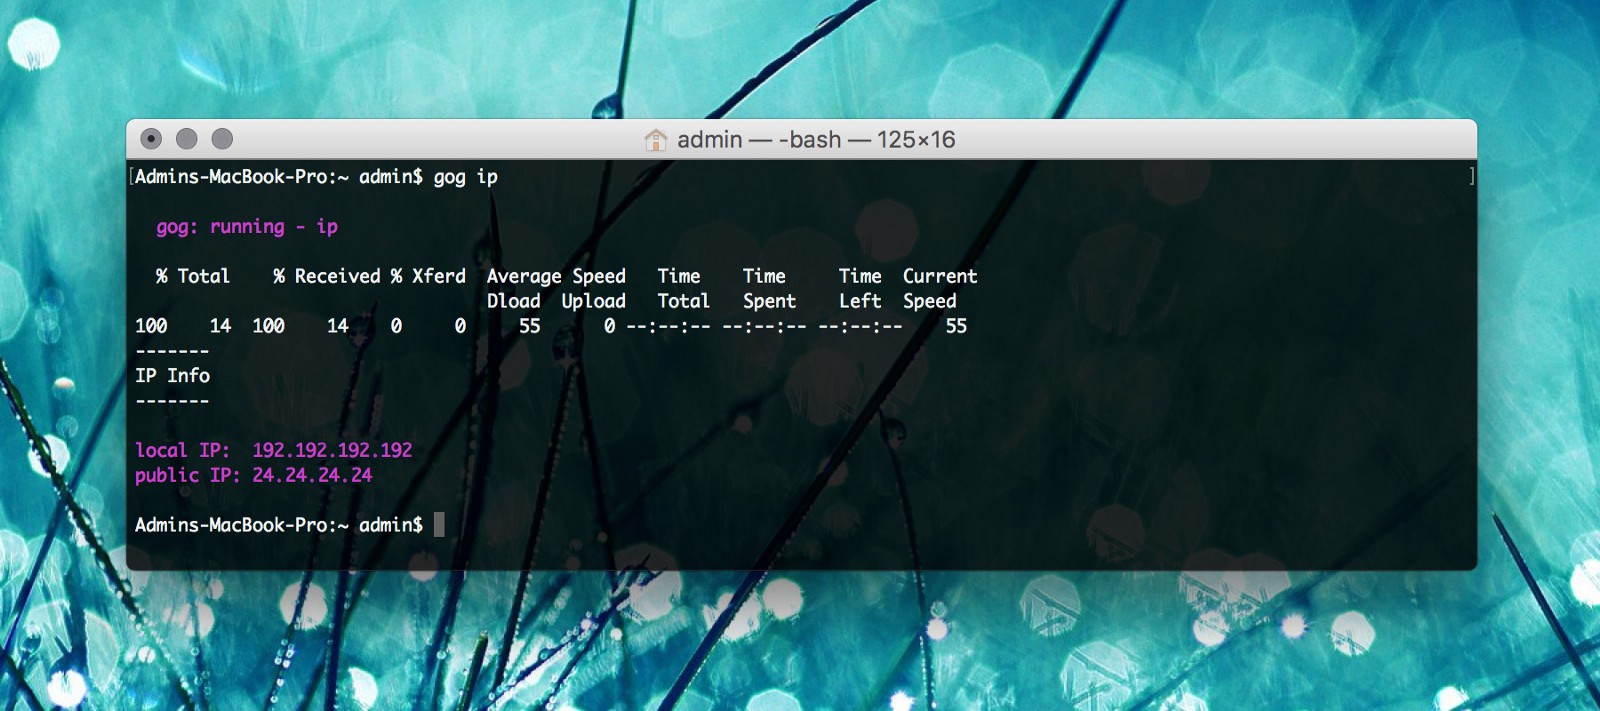Click the "Average Speed" header text

click(556, 276)
